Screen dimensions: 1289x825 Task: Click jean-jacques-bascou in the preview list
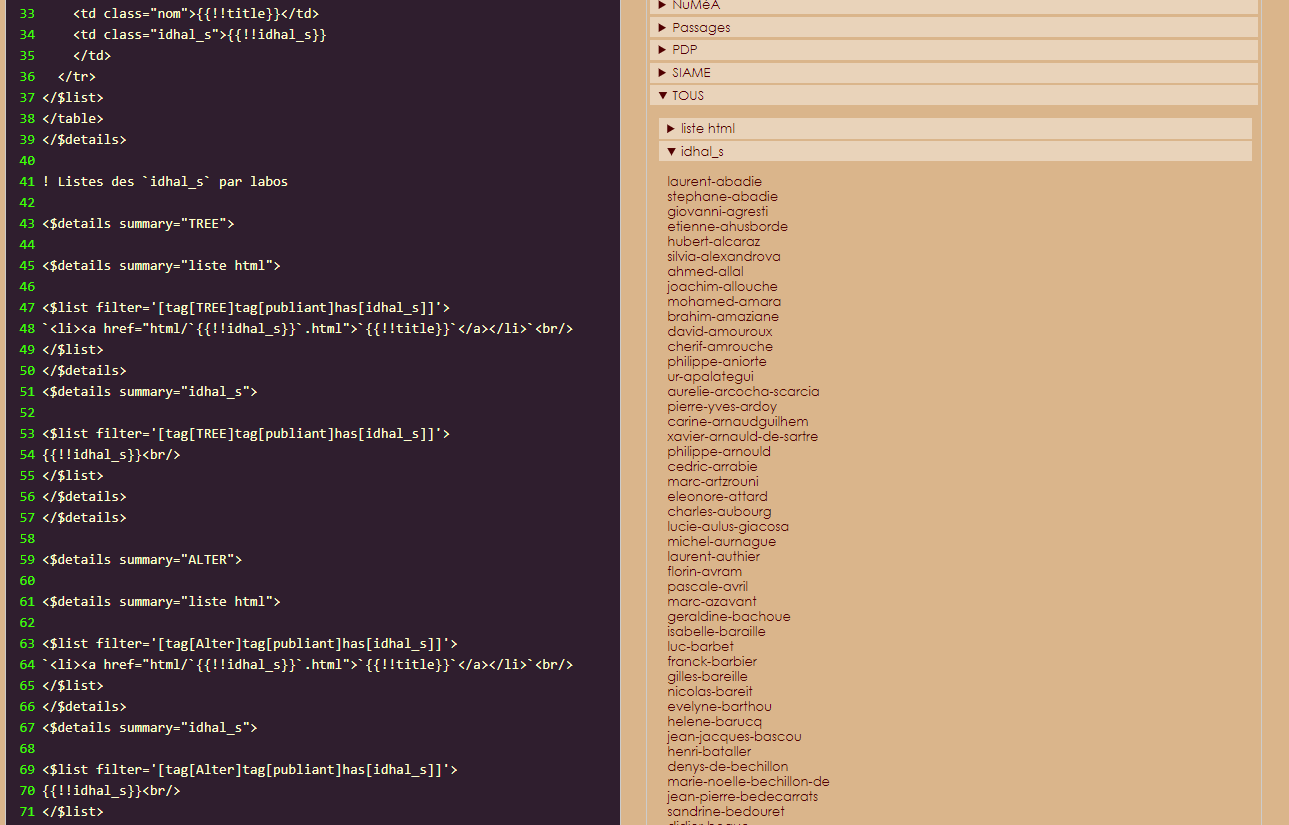point(734,737)
